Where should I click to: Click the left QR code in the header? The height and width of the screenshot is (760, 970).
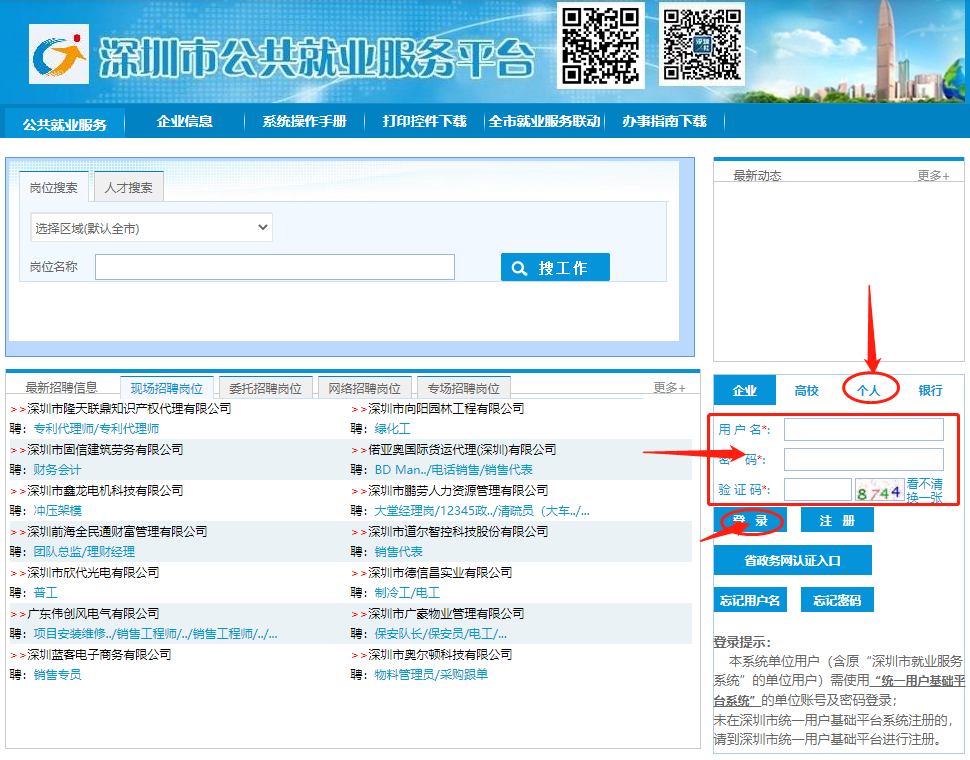599,48
